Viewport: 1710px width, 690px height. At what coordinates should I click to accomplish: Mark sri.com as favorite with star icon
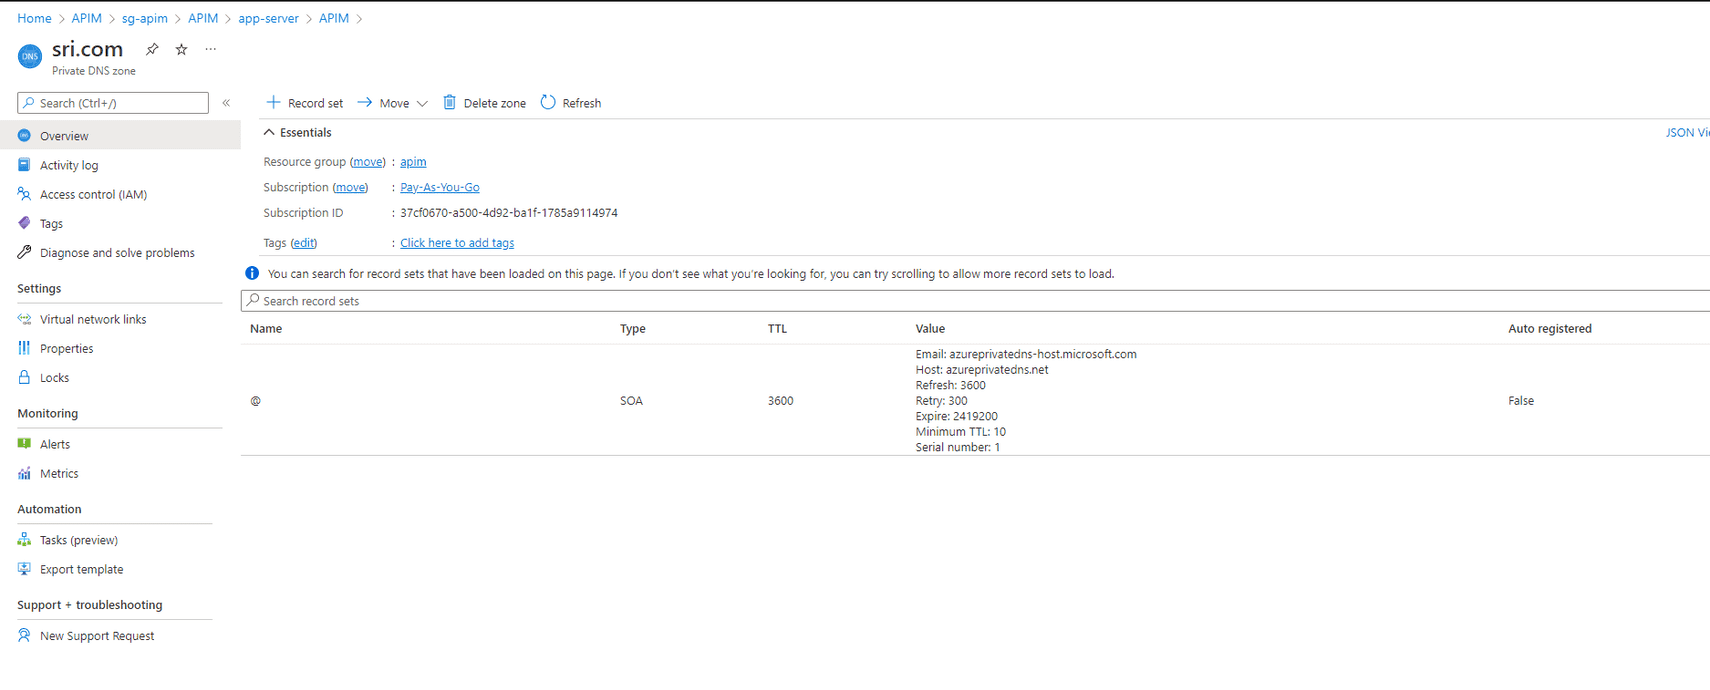(181, 49)
